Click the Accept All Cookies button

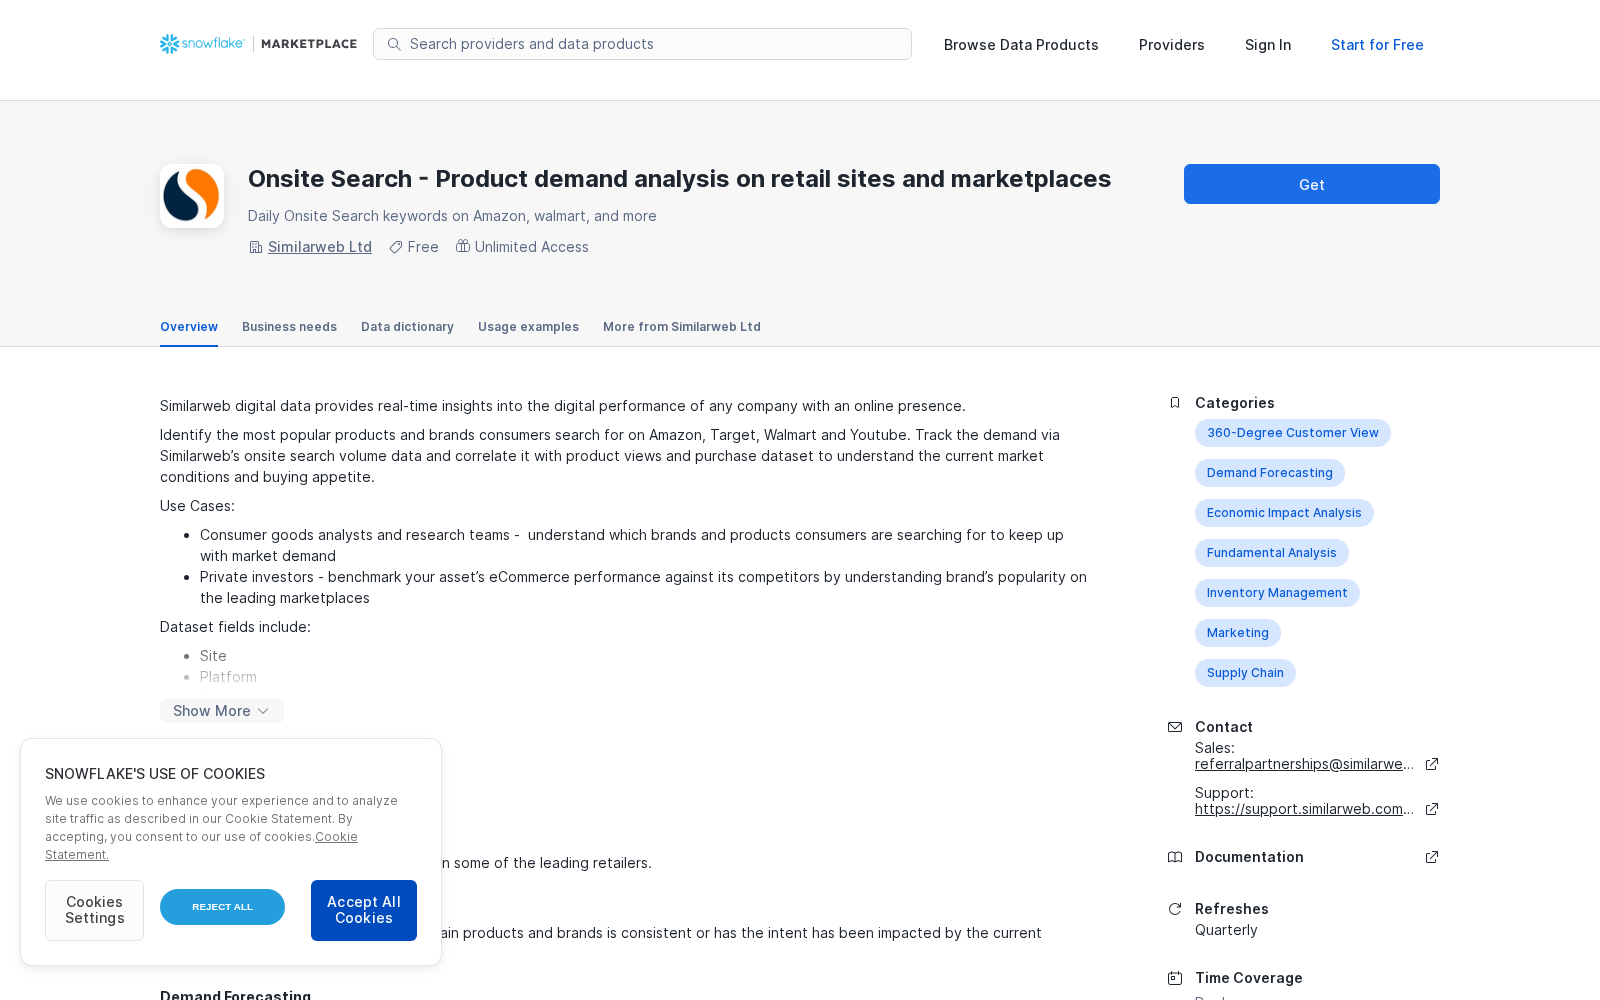pos(364,910)
